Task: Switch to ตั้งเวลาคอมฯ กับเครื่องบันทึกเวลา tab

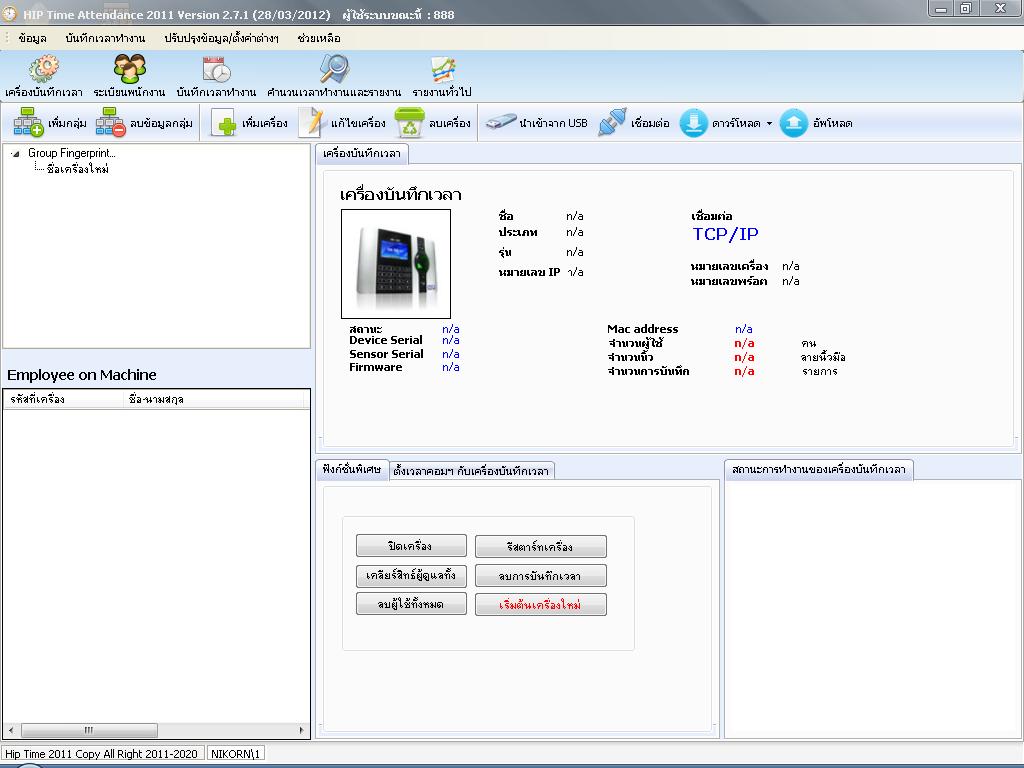Action: click(x=471, y=471)
